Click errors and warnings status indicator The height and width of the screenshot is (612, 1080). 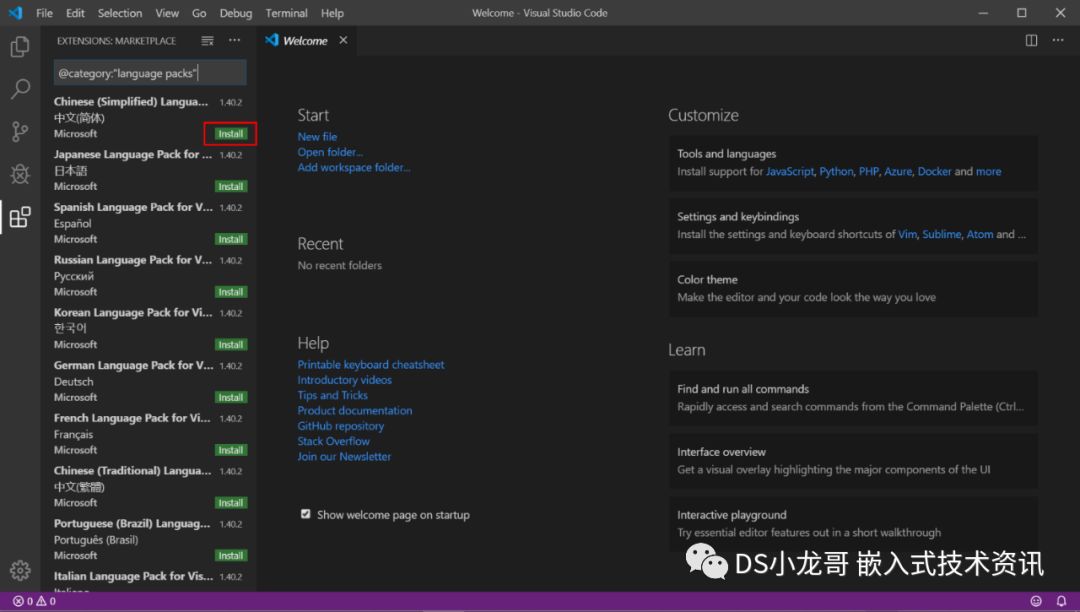click(x=34, y=601)
